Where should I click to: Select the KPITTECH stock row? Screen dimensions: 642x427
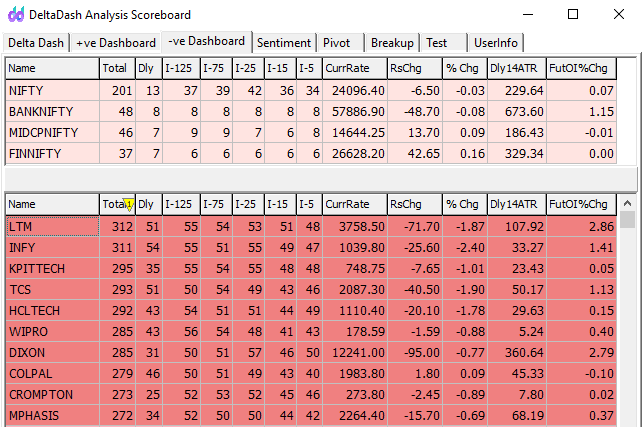(311, 269)
